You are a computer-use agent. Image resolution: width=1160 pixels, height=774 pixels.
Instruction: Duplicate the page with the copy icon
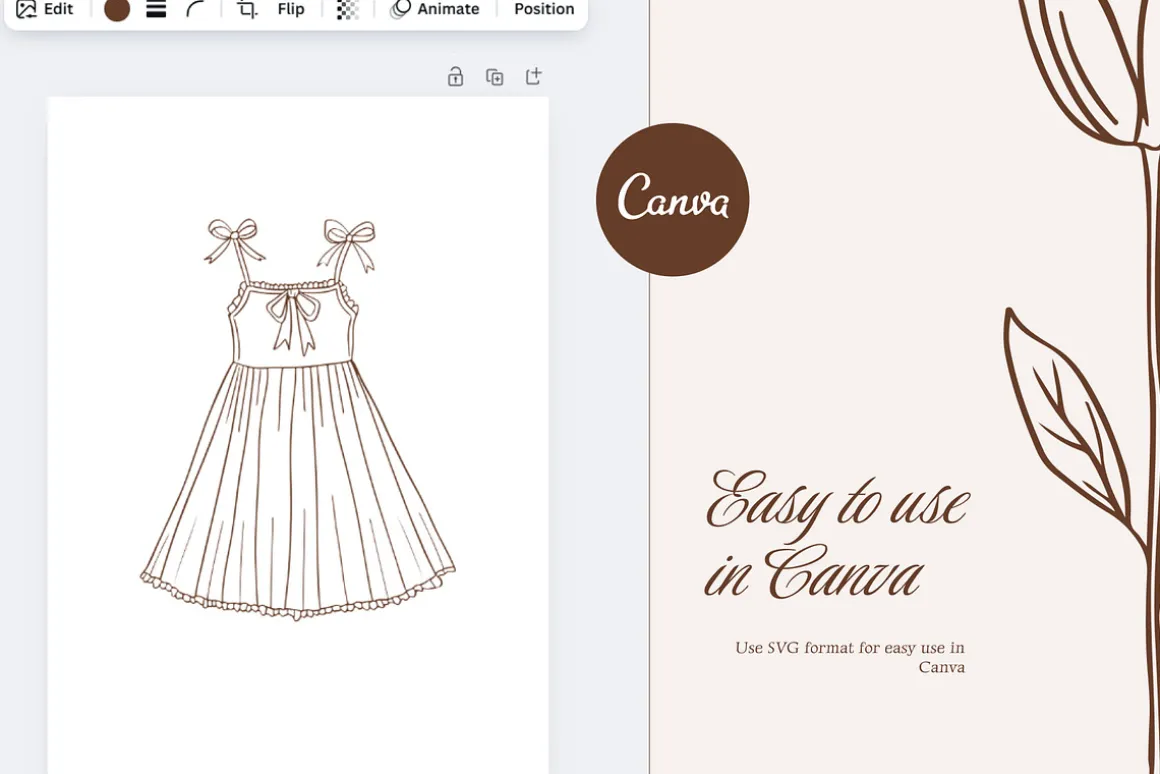pos(495,76)
